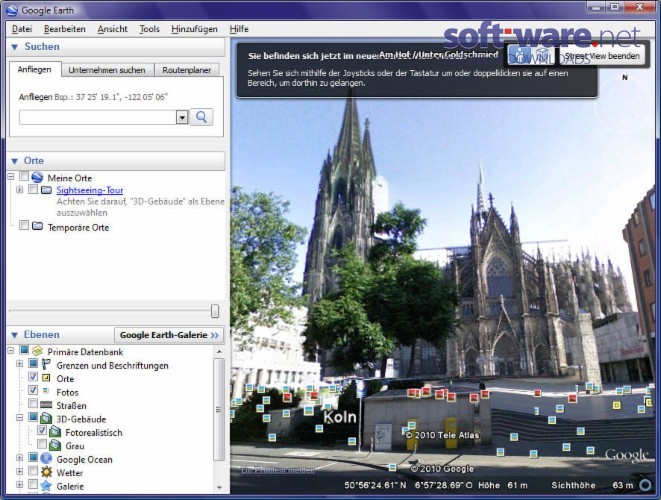Click the Sightseeing-Tour folder icon
Image resolution: width=661 pixels, height=500 pixels.
46,190
